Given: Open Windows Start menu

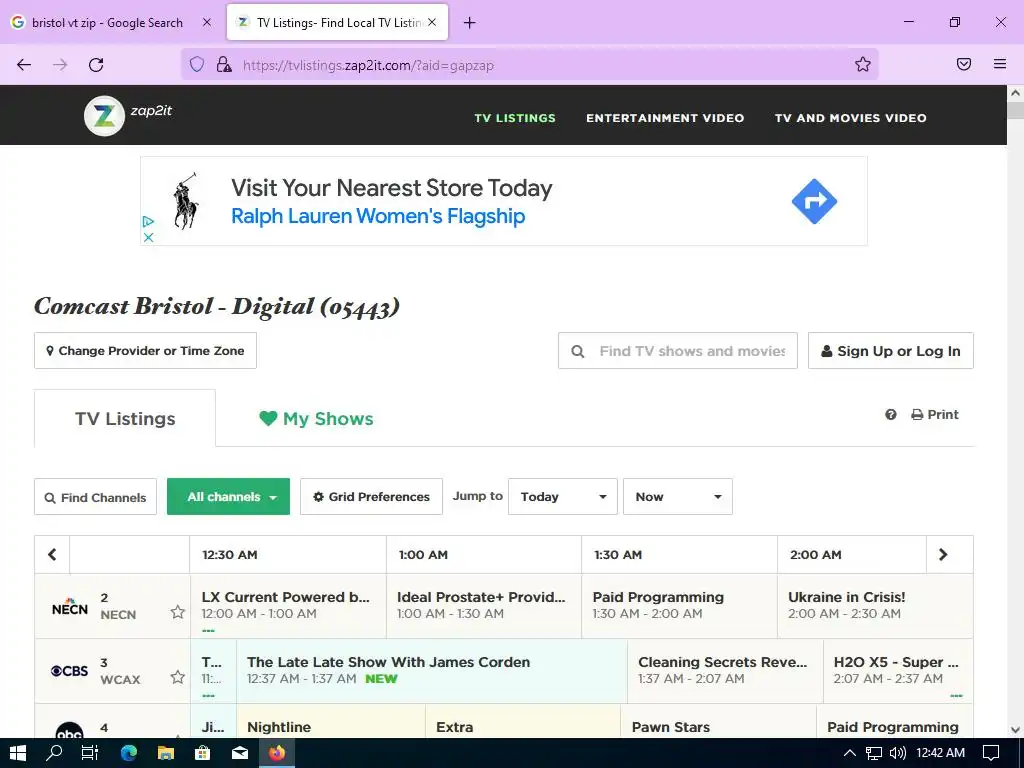Looking at the screenshot, I should click(18, 753).
